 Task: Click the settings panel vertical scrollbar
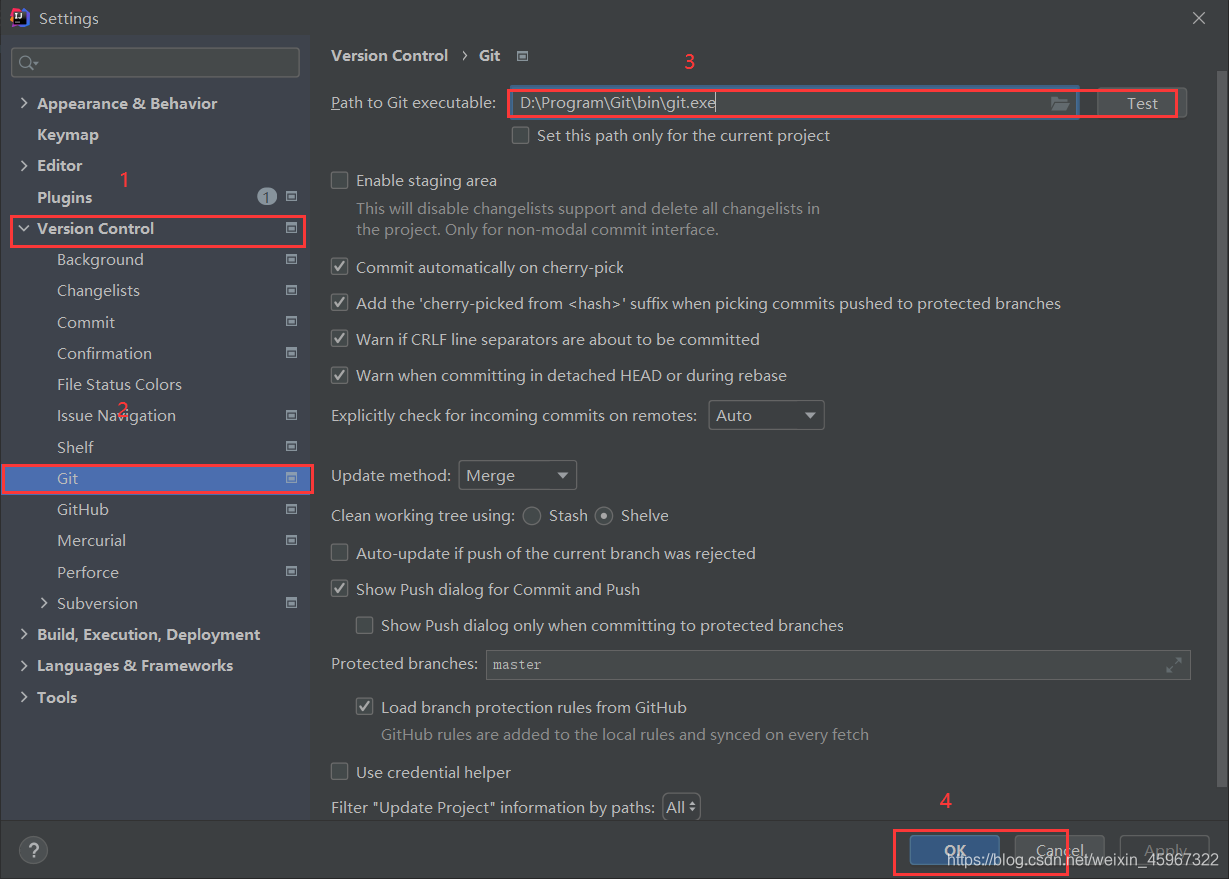[x=1222, y=430]
